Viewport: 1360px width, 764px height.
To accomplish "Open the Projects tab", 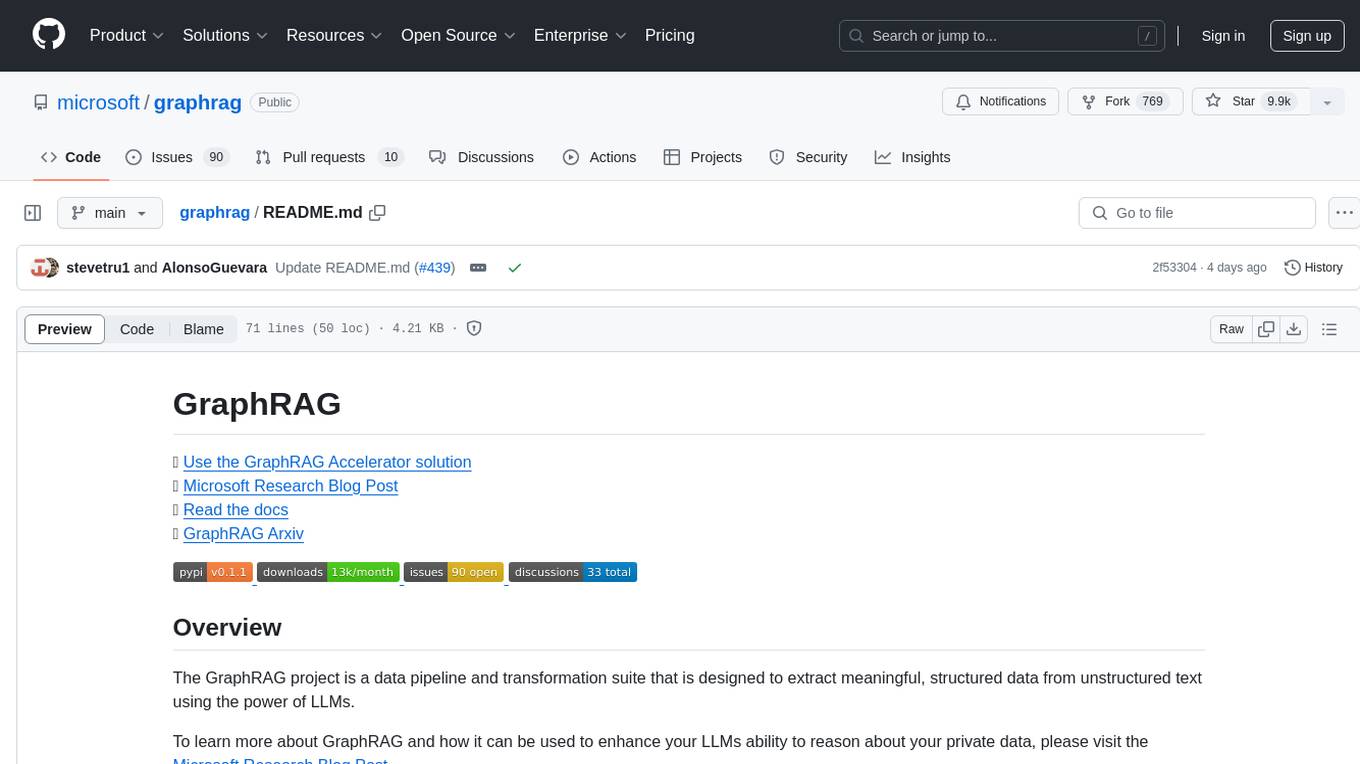I will point(702,157).
